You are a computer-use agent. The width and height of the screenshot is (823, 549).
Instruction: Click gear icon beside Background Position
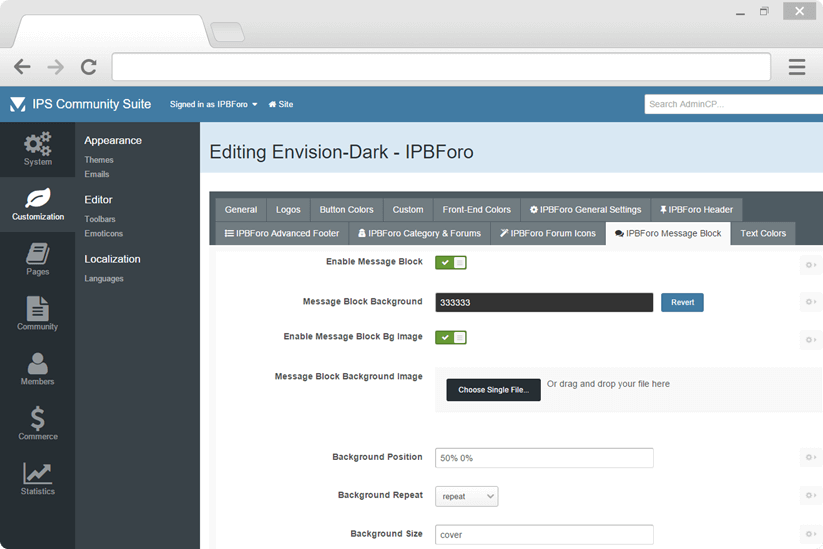[811, 457]
